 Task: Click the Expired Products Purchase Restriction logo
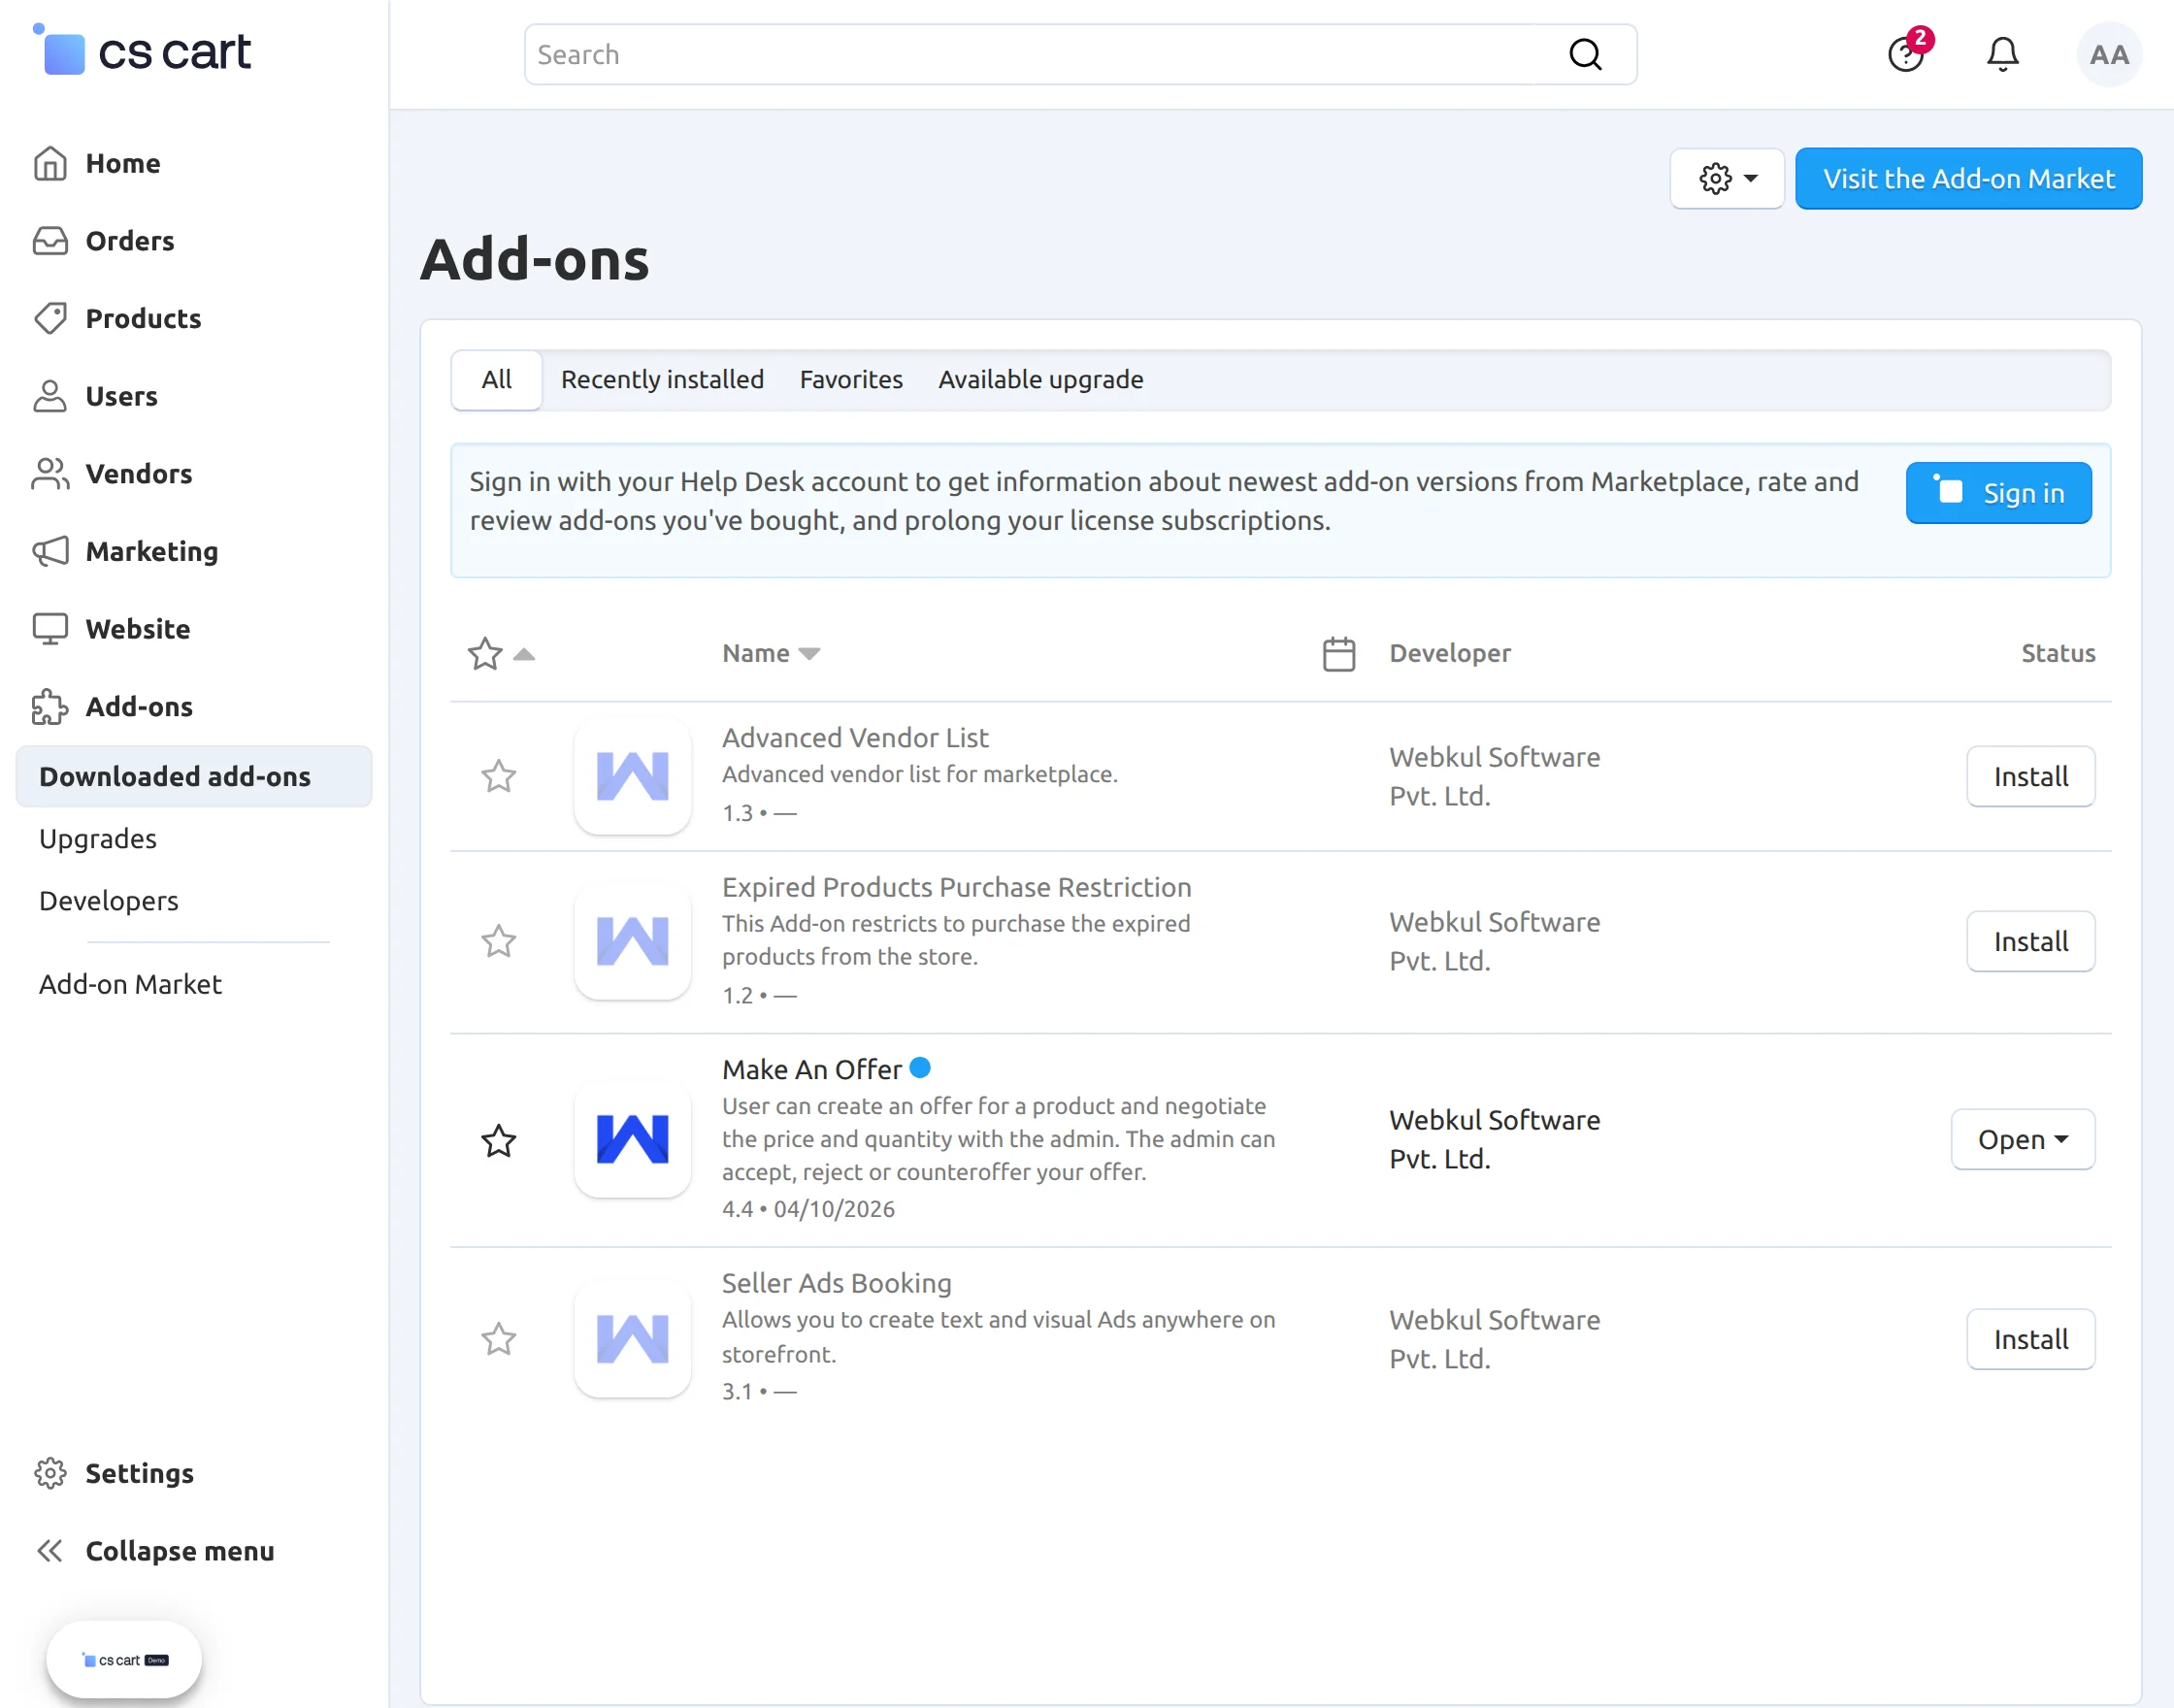(632, 941)
